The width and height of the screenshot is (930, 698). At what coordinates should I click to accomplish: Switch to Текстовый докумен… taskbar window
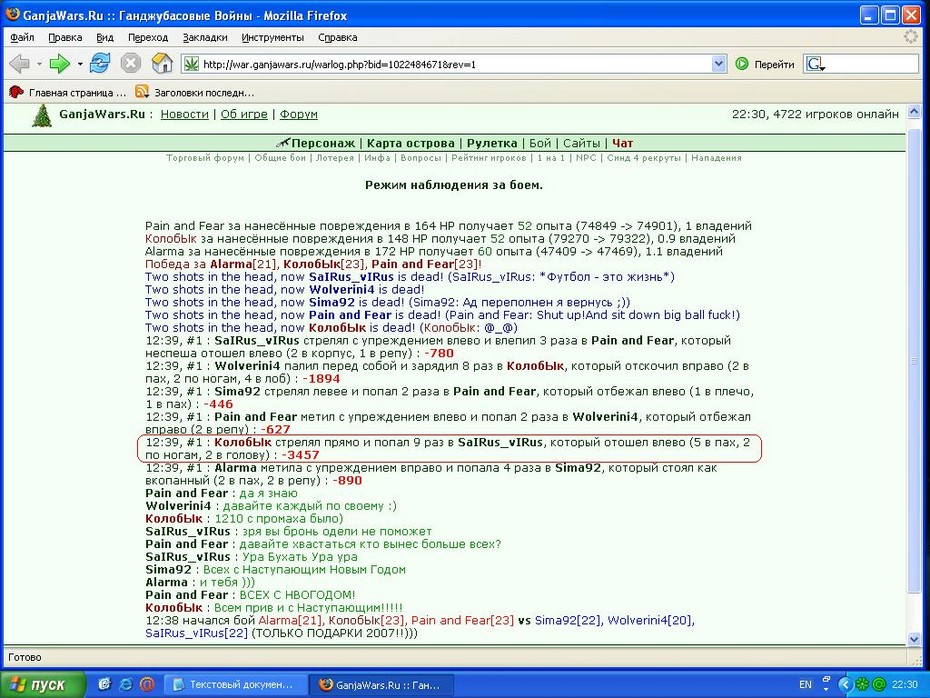tap(235, 684)
